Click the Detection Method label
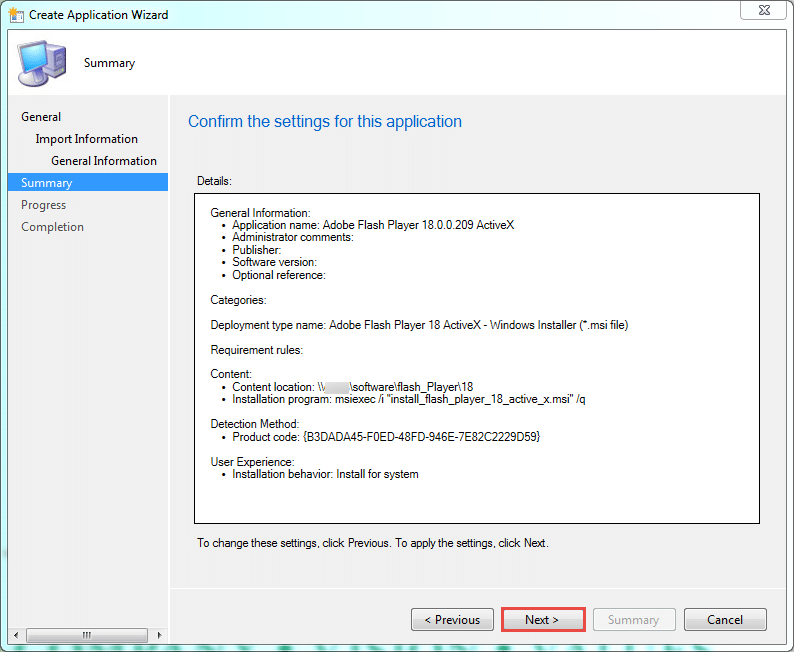The image size is (794, 652). pyautogui.click(x=255, y=424)
